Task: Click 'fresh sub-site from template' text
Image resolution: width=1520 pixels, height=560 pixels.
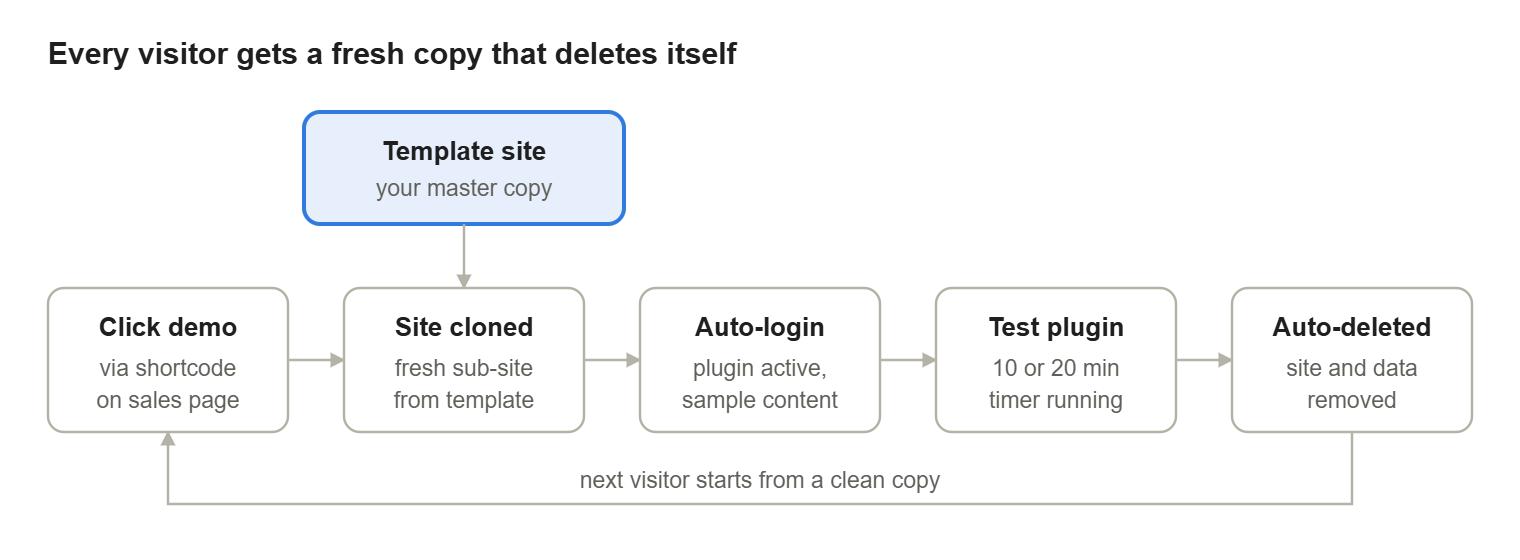Action: (x=464, y=384)
